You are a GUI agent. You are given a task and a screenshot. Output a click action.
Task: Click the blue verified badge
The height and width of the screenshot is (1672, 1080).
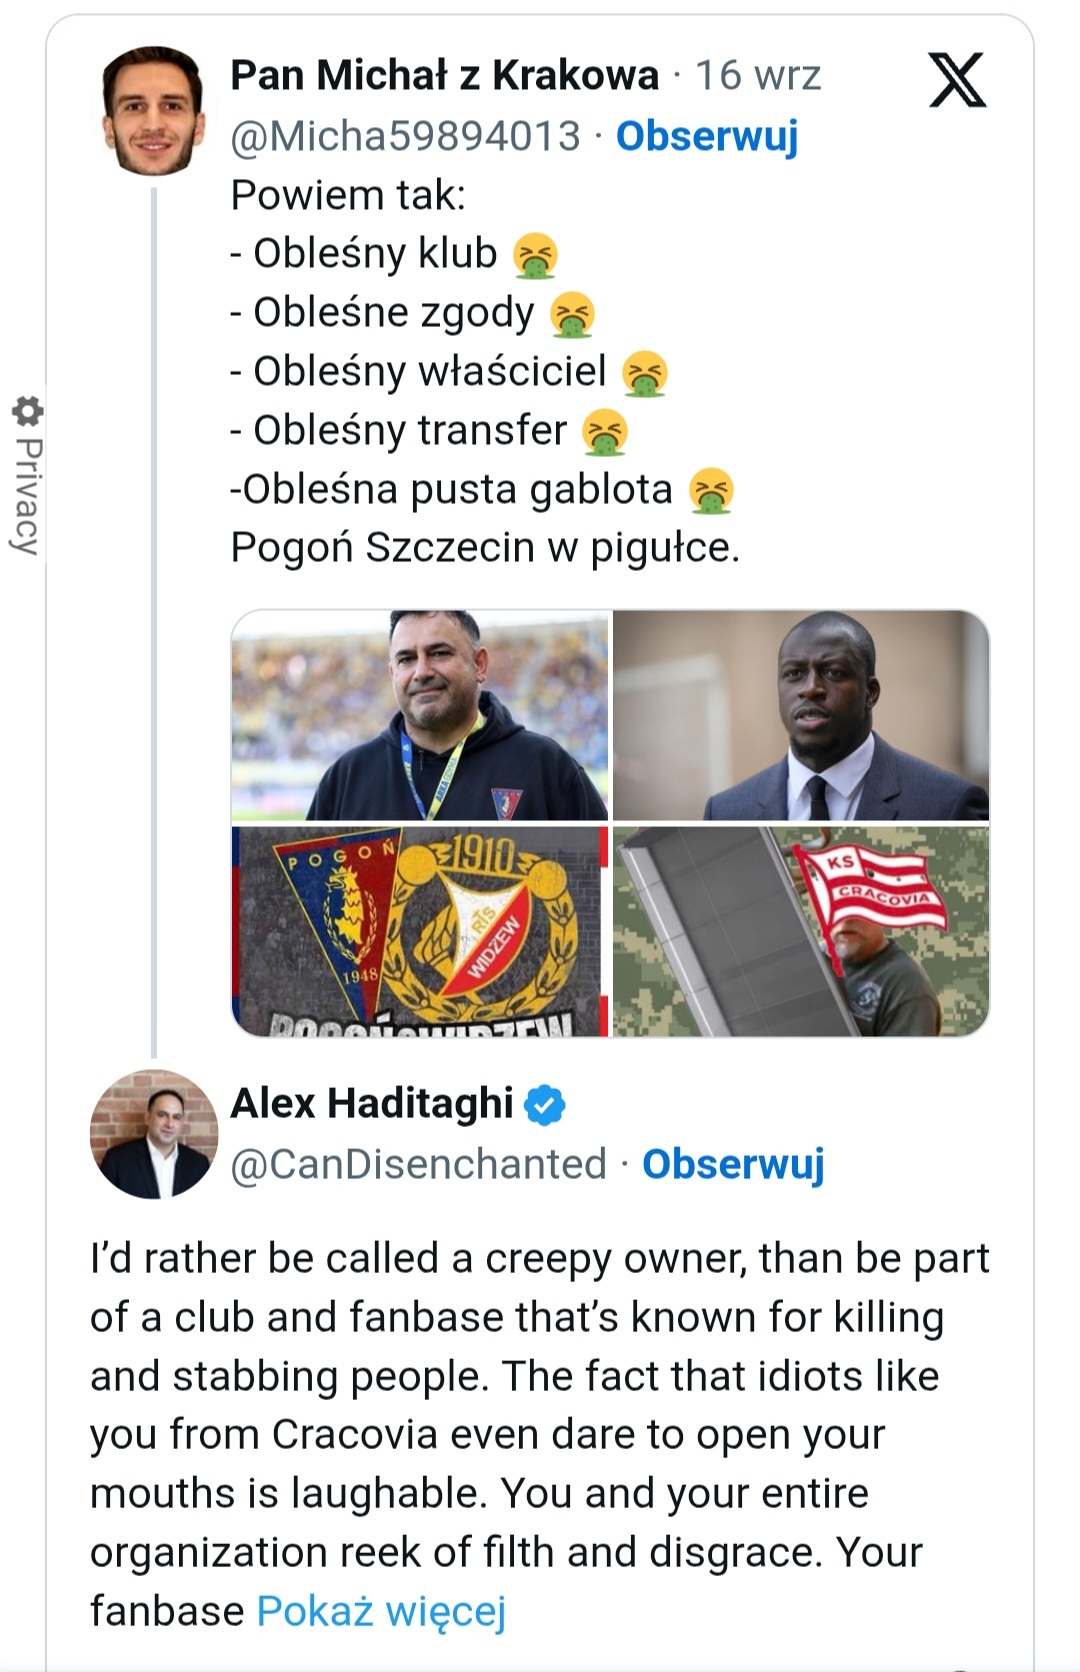pyautogui.click(x=545, y=1105)
